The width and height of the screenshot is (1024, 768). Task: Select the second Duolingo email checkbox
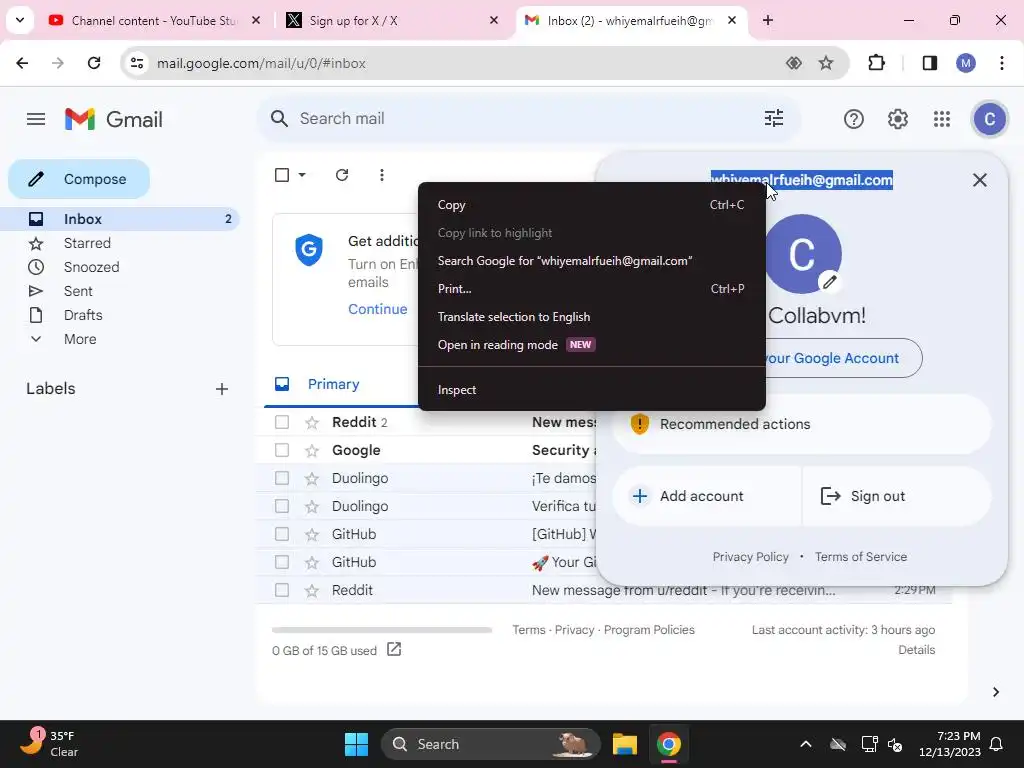(282, 506)
